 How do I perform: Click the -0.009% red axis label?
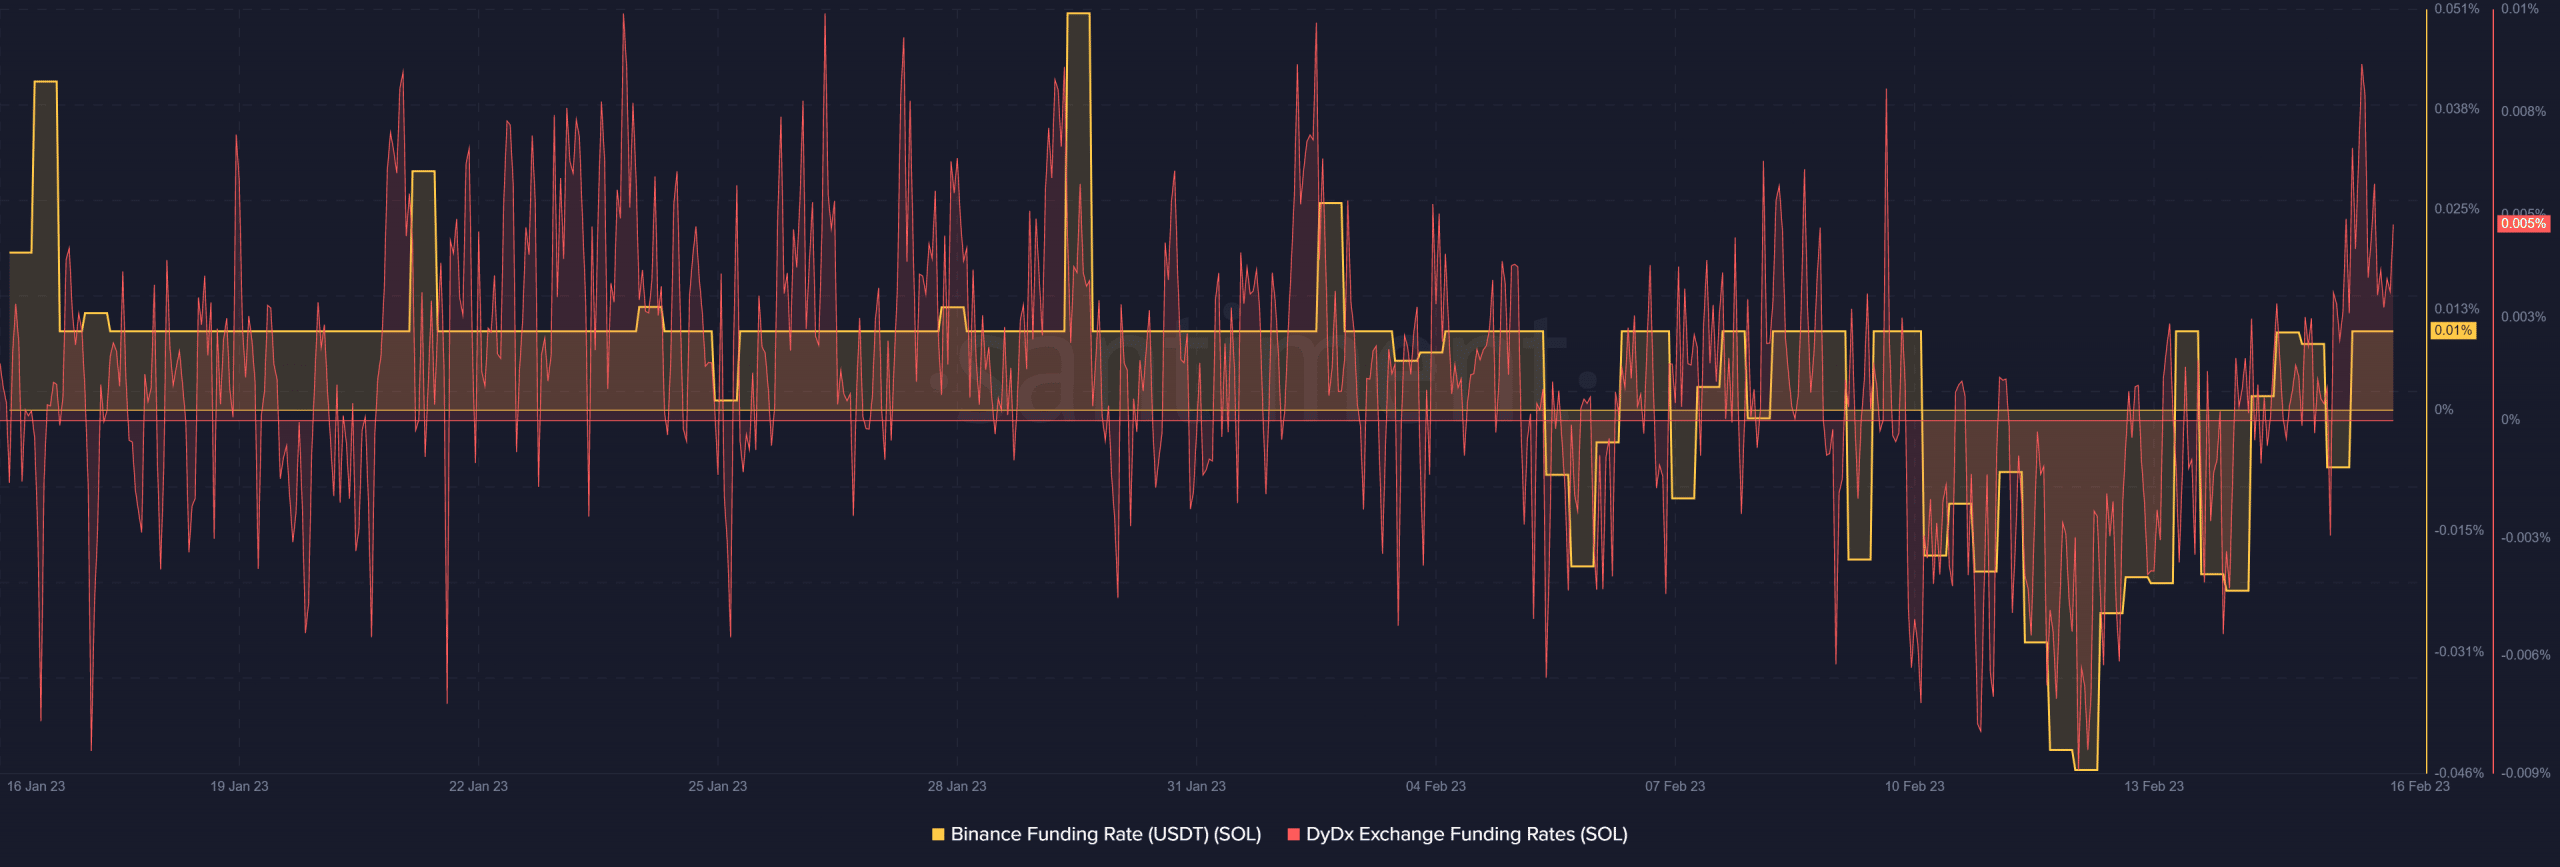click(x=2525, y=772)
